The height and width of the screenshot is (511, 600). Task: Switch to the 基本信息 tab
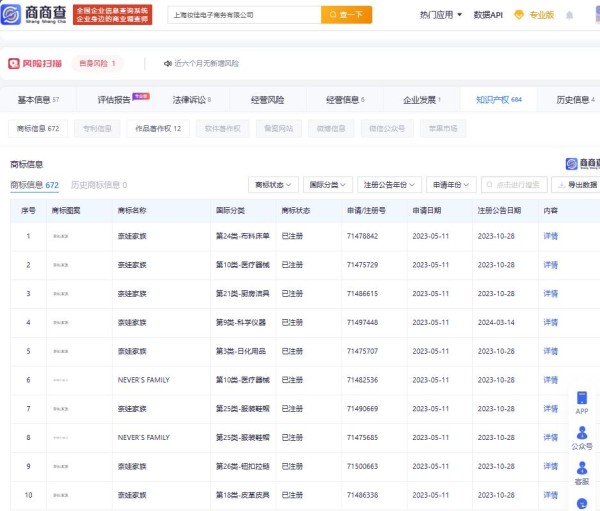39,100
